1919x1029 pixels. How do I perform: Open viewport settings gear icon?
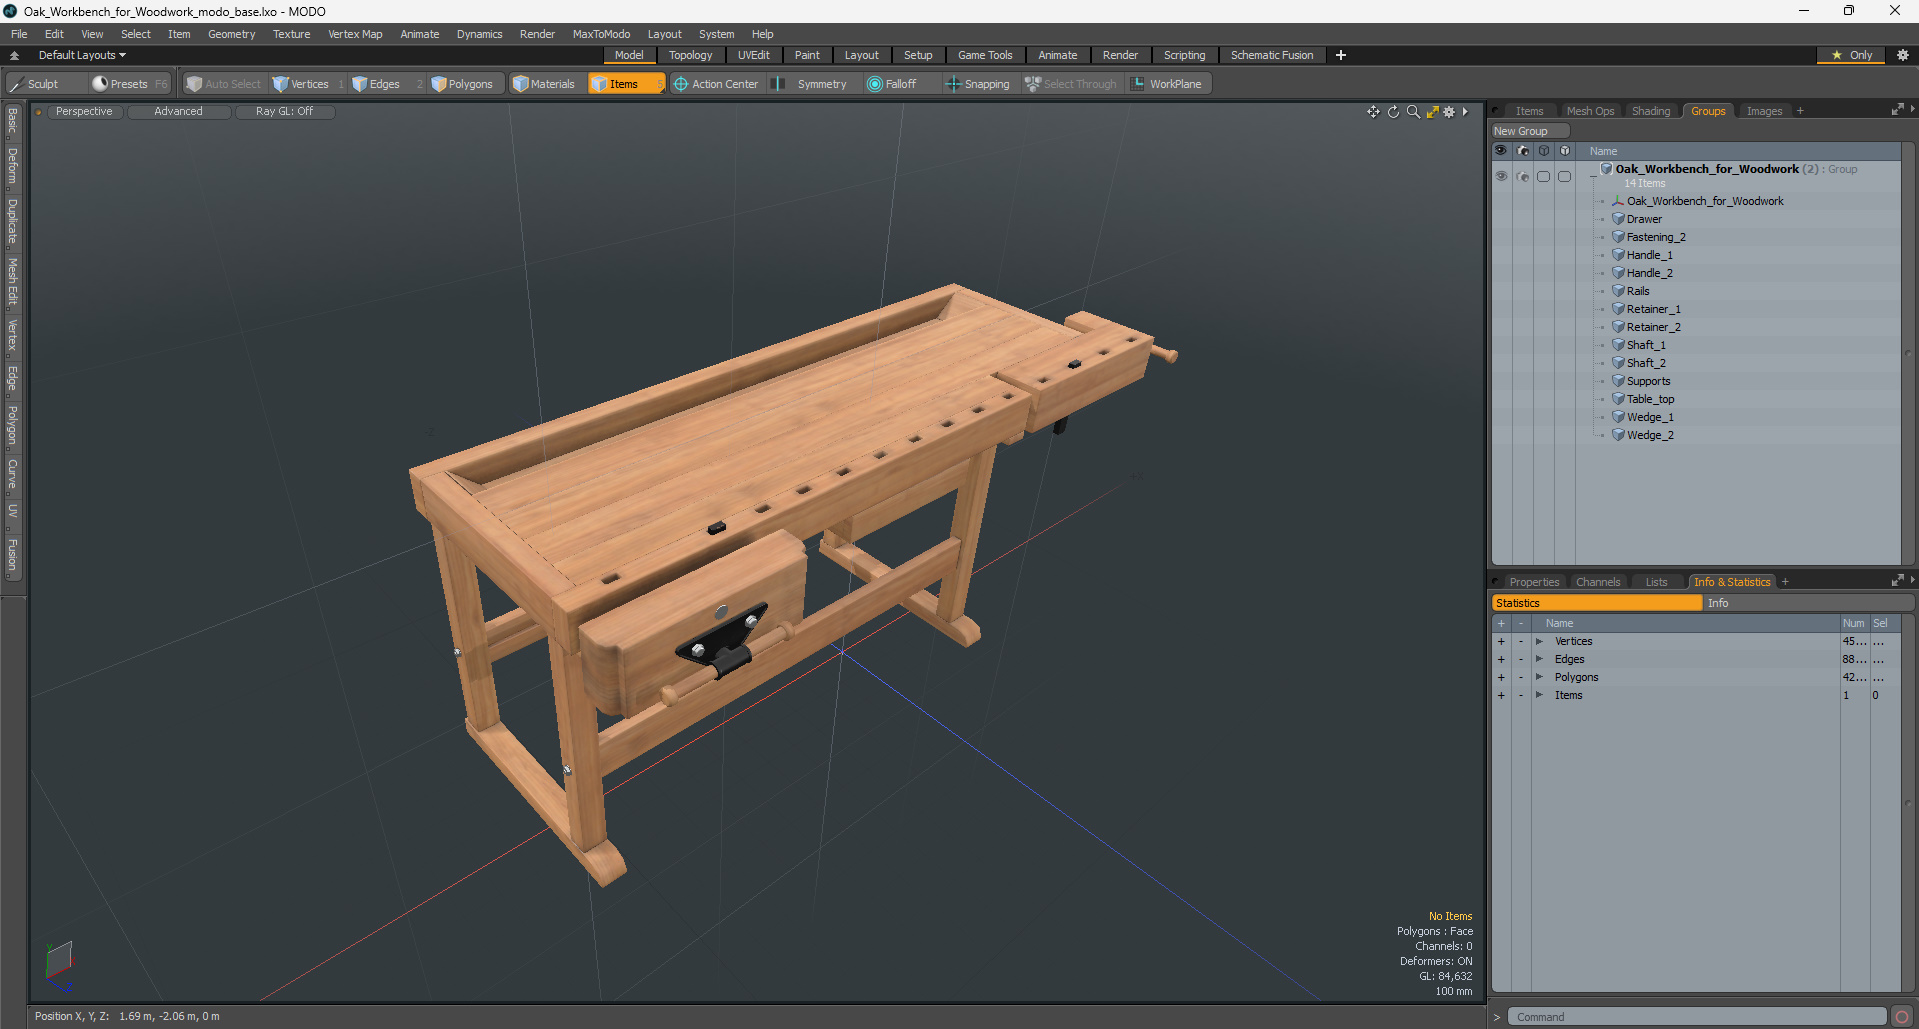[x=1449, y=112]
